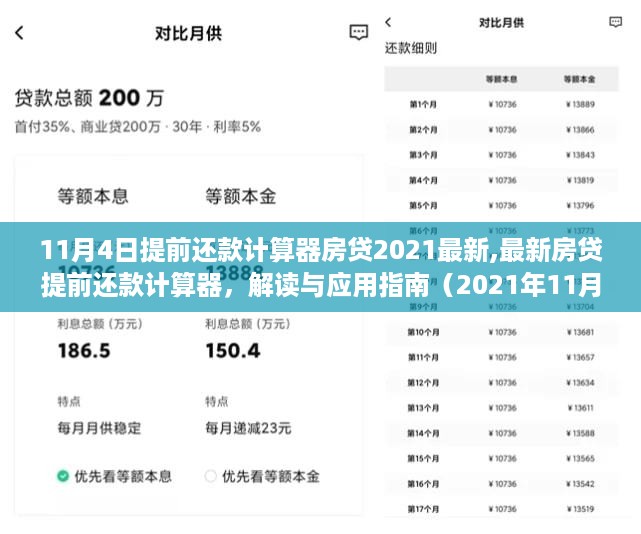Viewport: 641px width, 534px height.
Task: Click the 还款细则 section heading
Action: click(x=410, y=47)
